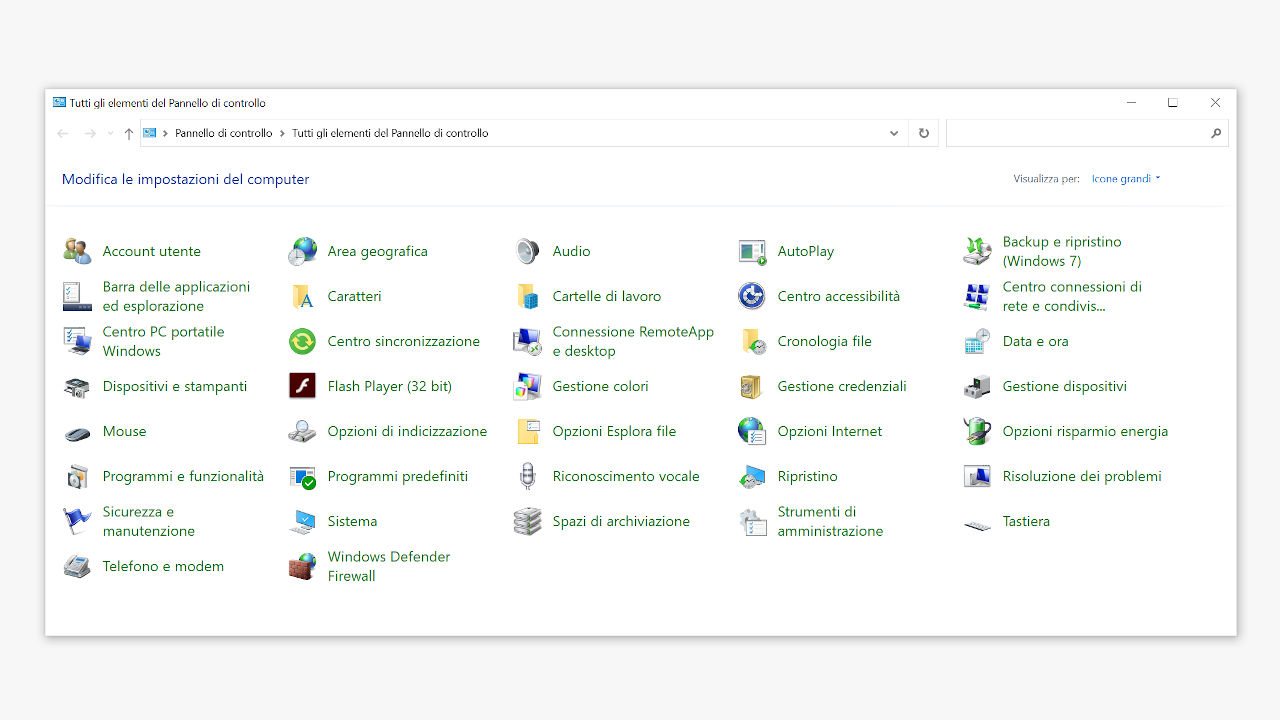Open the Windows Defender Firewall icon
Image resolution: width=1280 pixels, height=720 pixels.
pyautogui.click(x=302, y=566)
